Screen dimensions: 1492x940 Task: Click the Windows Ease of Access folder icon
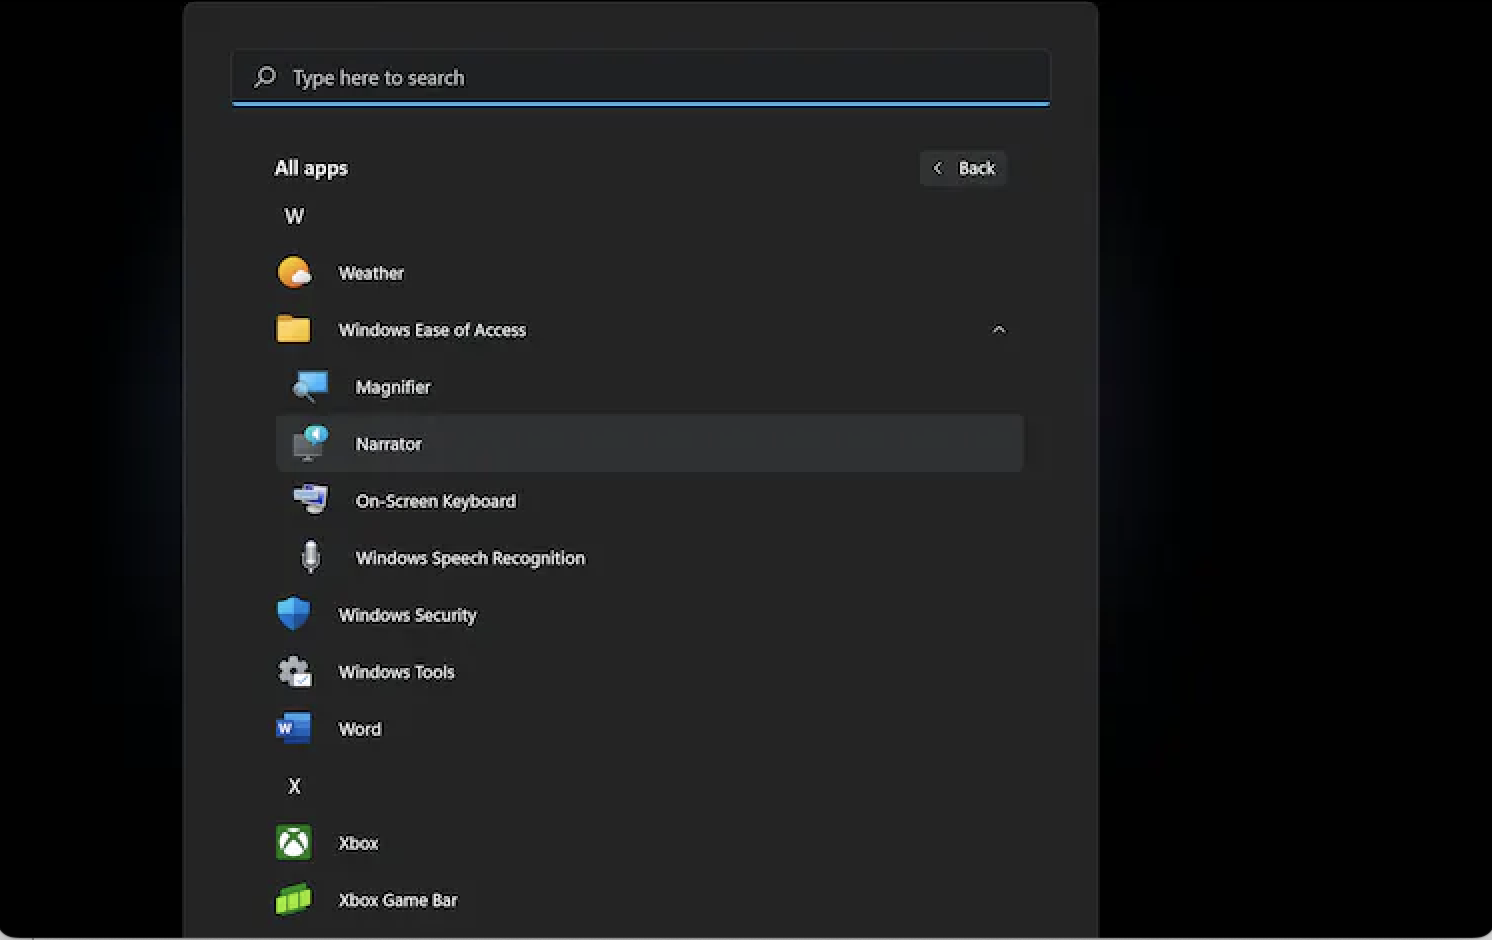tap(292, 329)
